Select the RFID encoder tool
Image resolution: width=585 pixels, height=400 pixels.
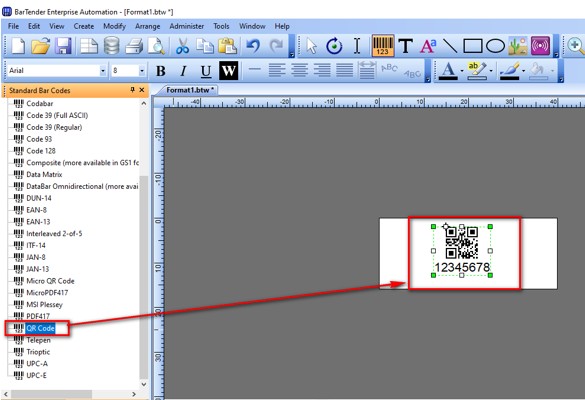[540, 46]
